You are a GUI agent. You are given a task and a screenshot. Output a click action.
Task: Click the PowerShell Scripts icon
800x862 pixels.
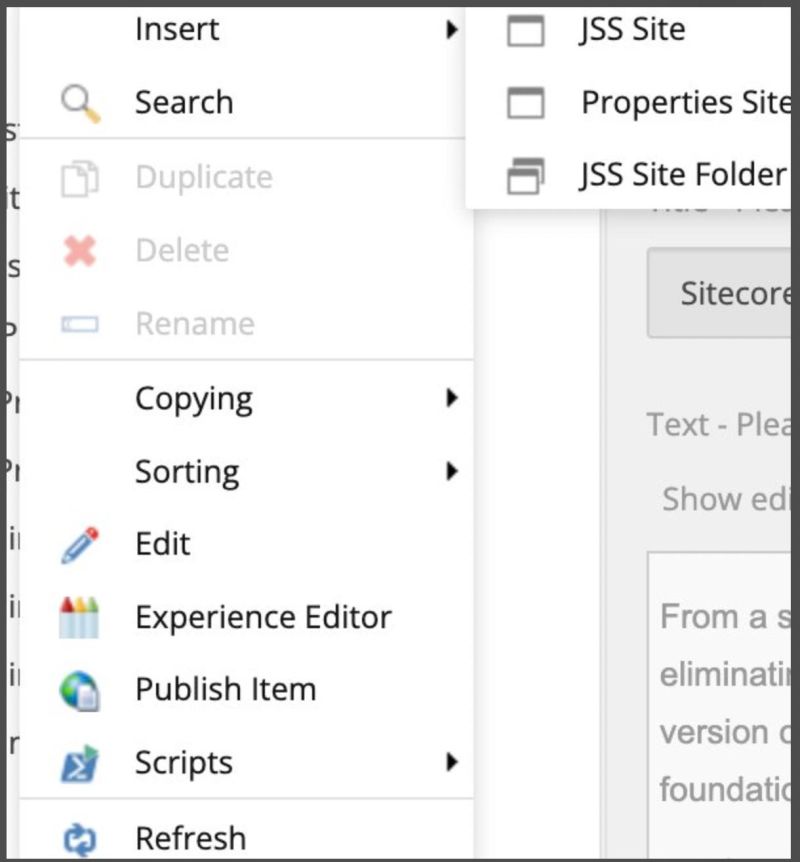(79, 764)
